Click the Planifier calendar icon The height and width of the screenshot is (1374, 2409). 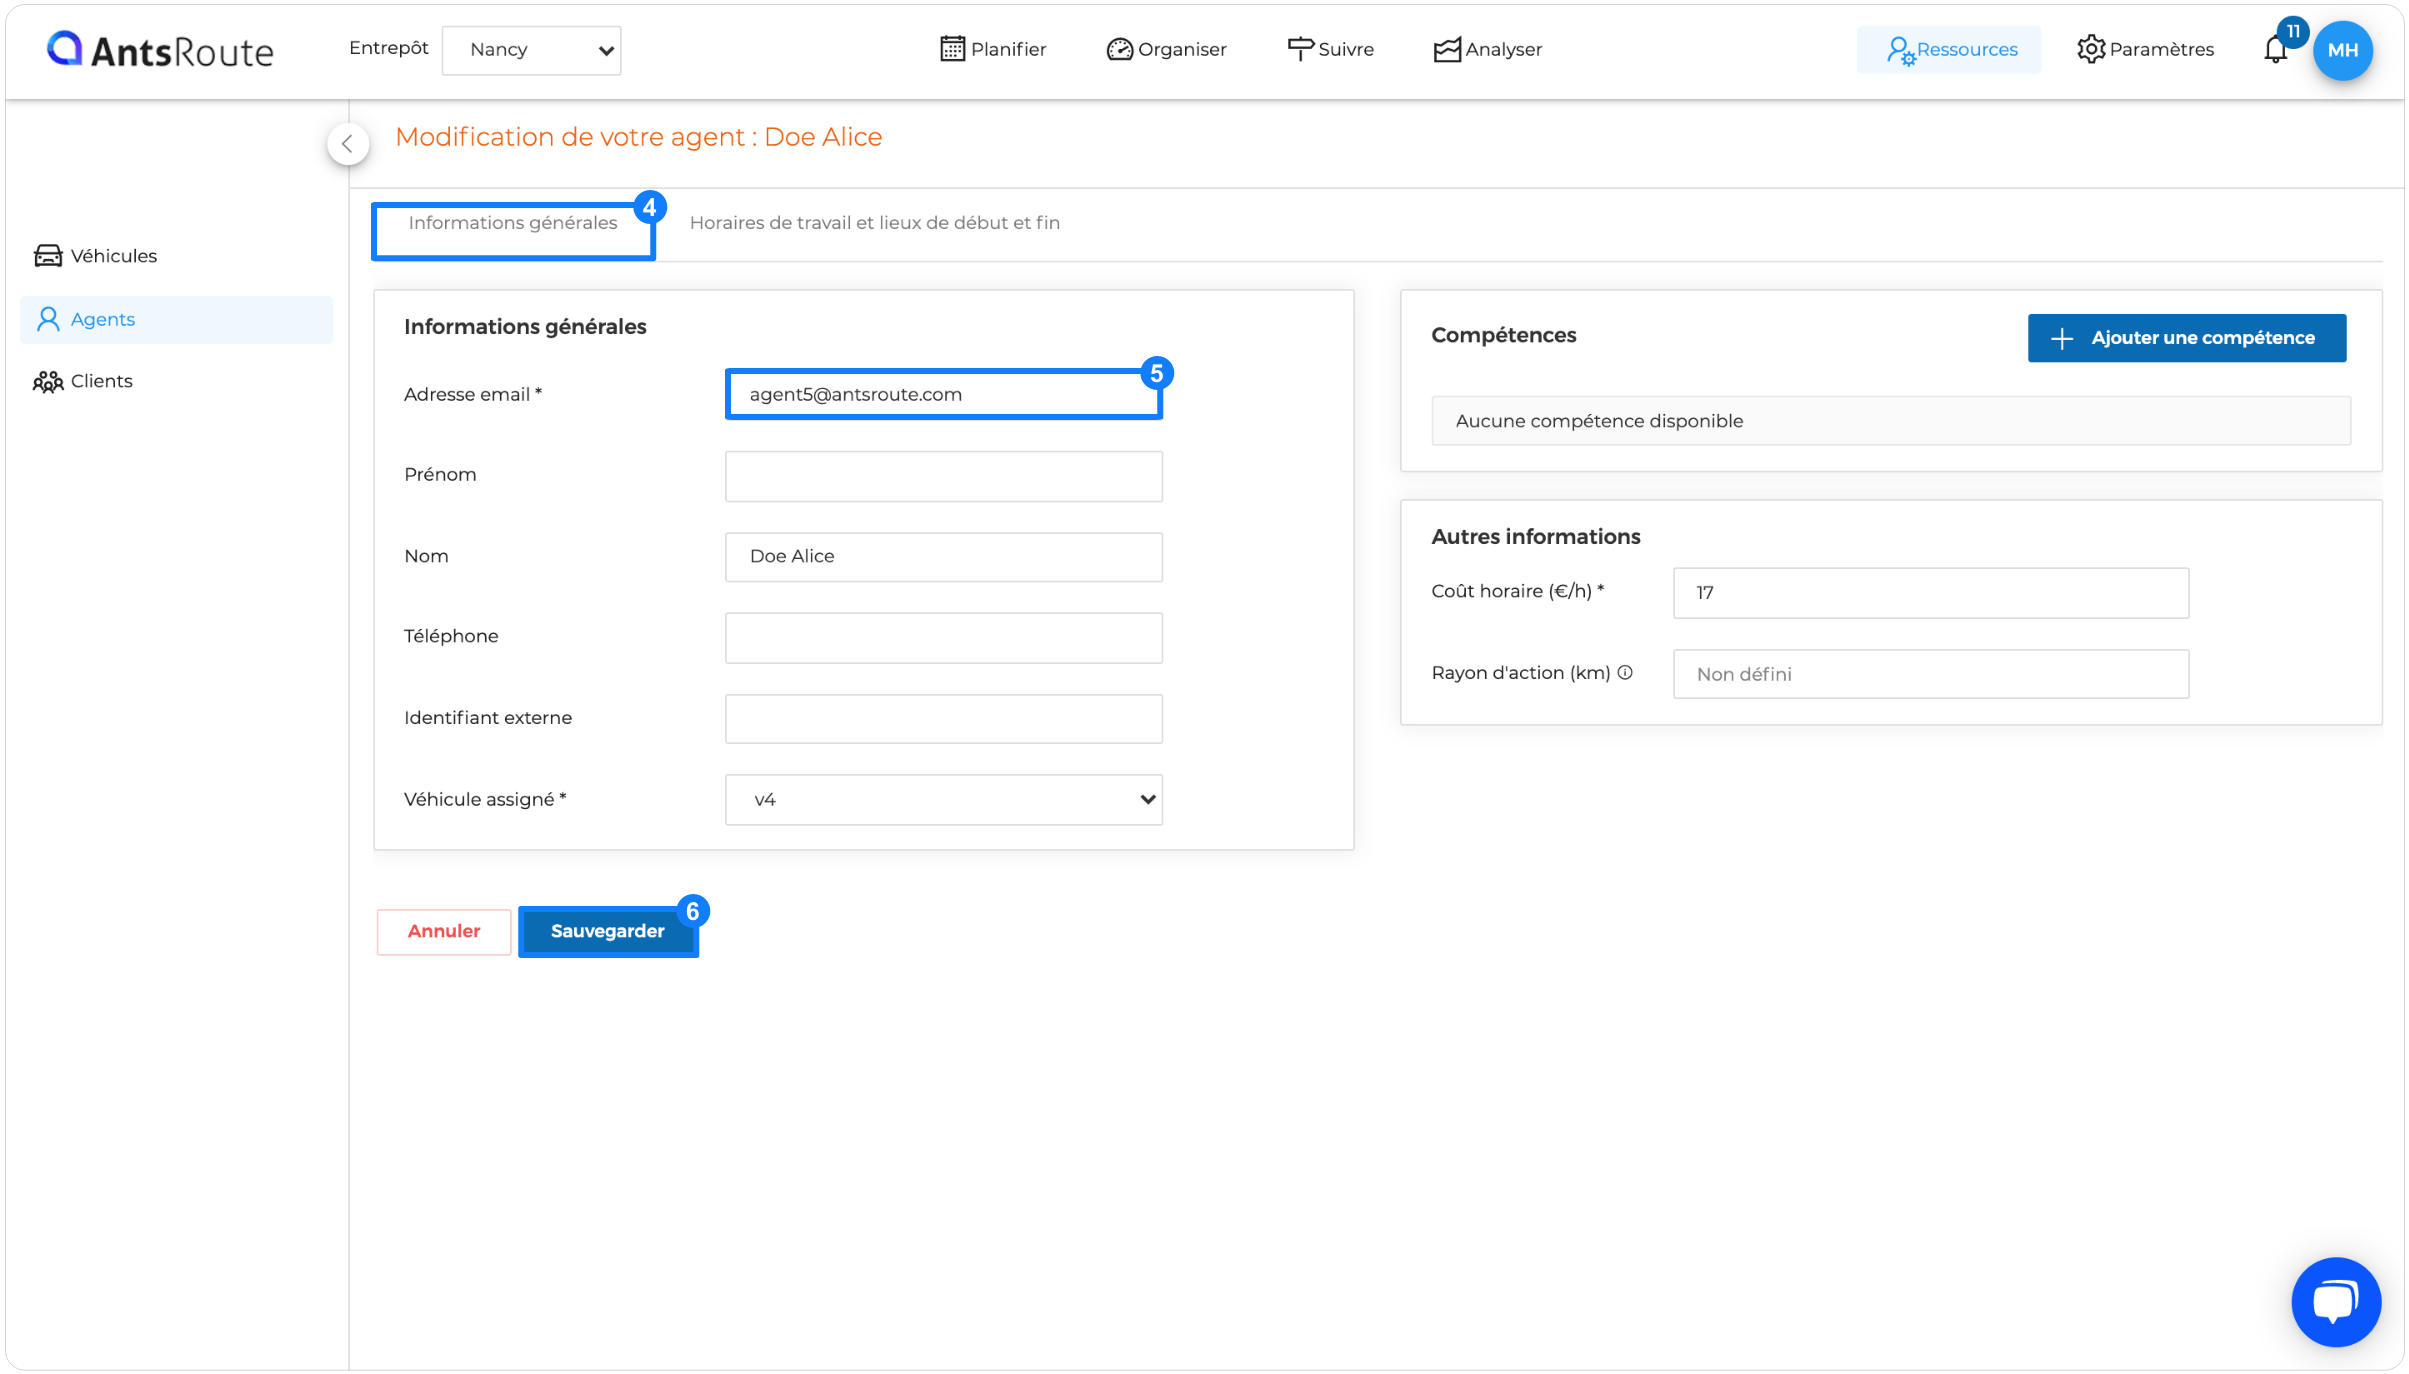click(x=952, y=49)
